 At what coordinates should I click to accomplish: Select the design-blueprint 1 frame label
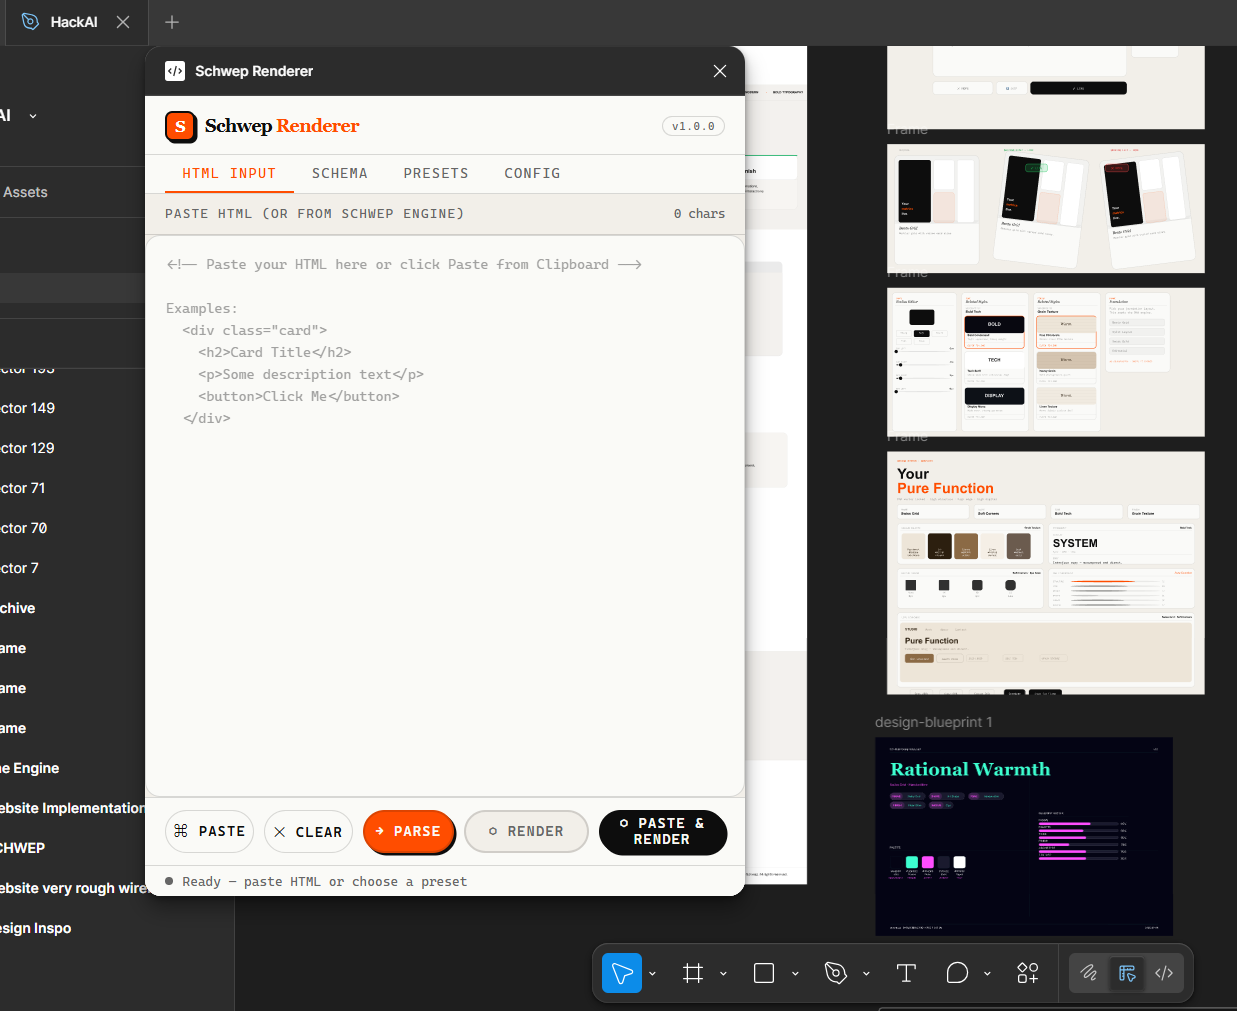tap(934, 722)
